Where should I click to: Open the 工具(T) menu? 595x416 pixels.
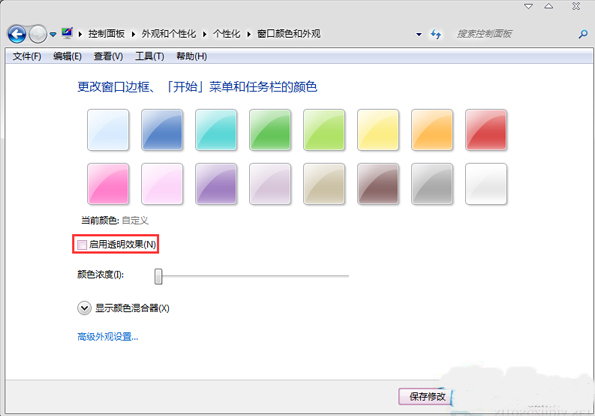150,57
